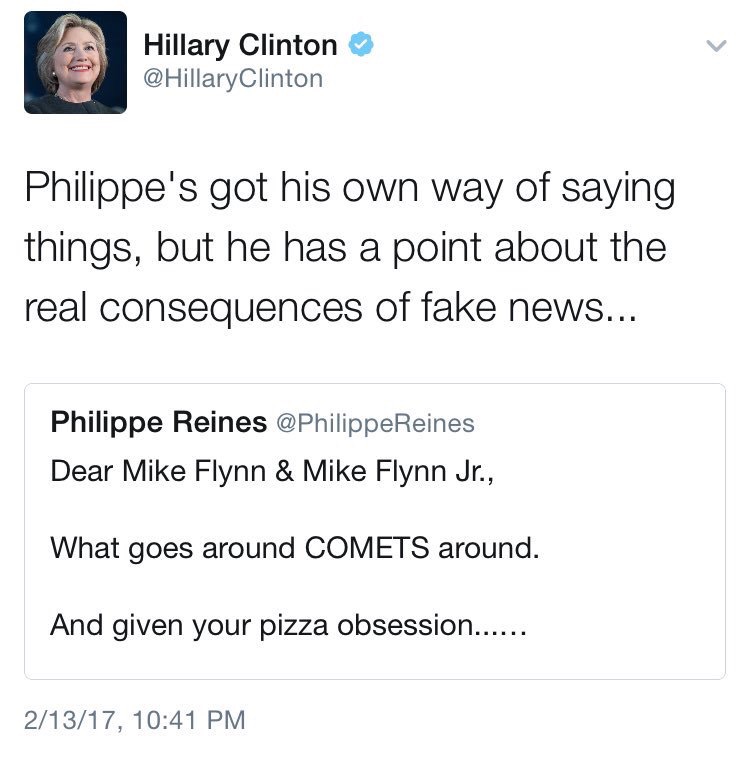
Task: Click the tweet line starting "things, but he has"
Action: click(344, 246)
